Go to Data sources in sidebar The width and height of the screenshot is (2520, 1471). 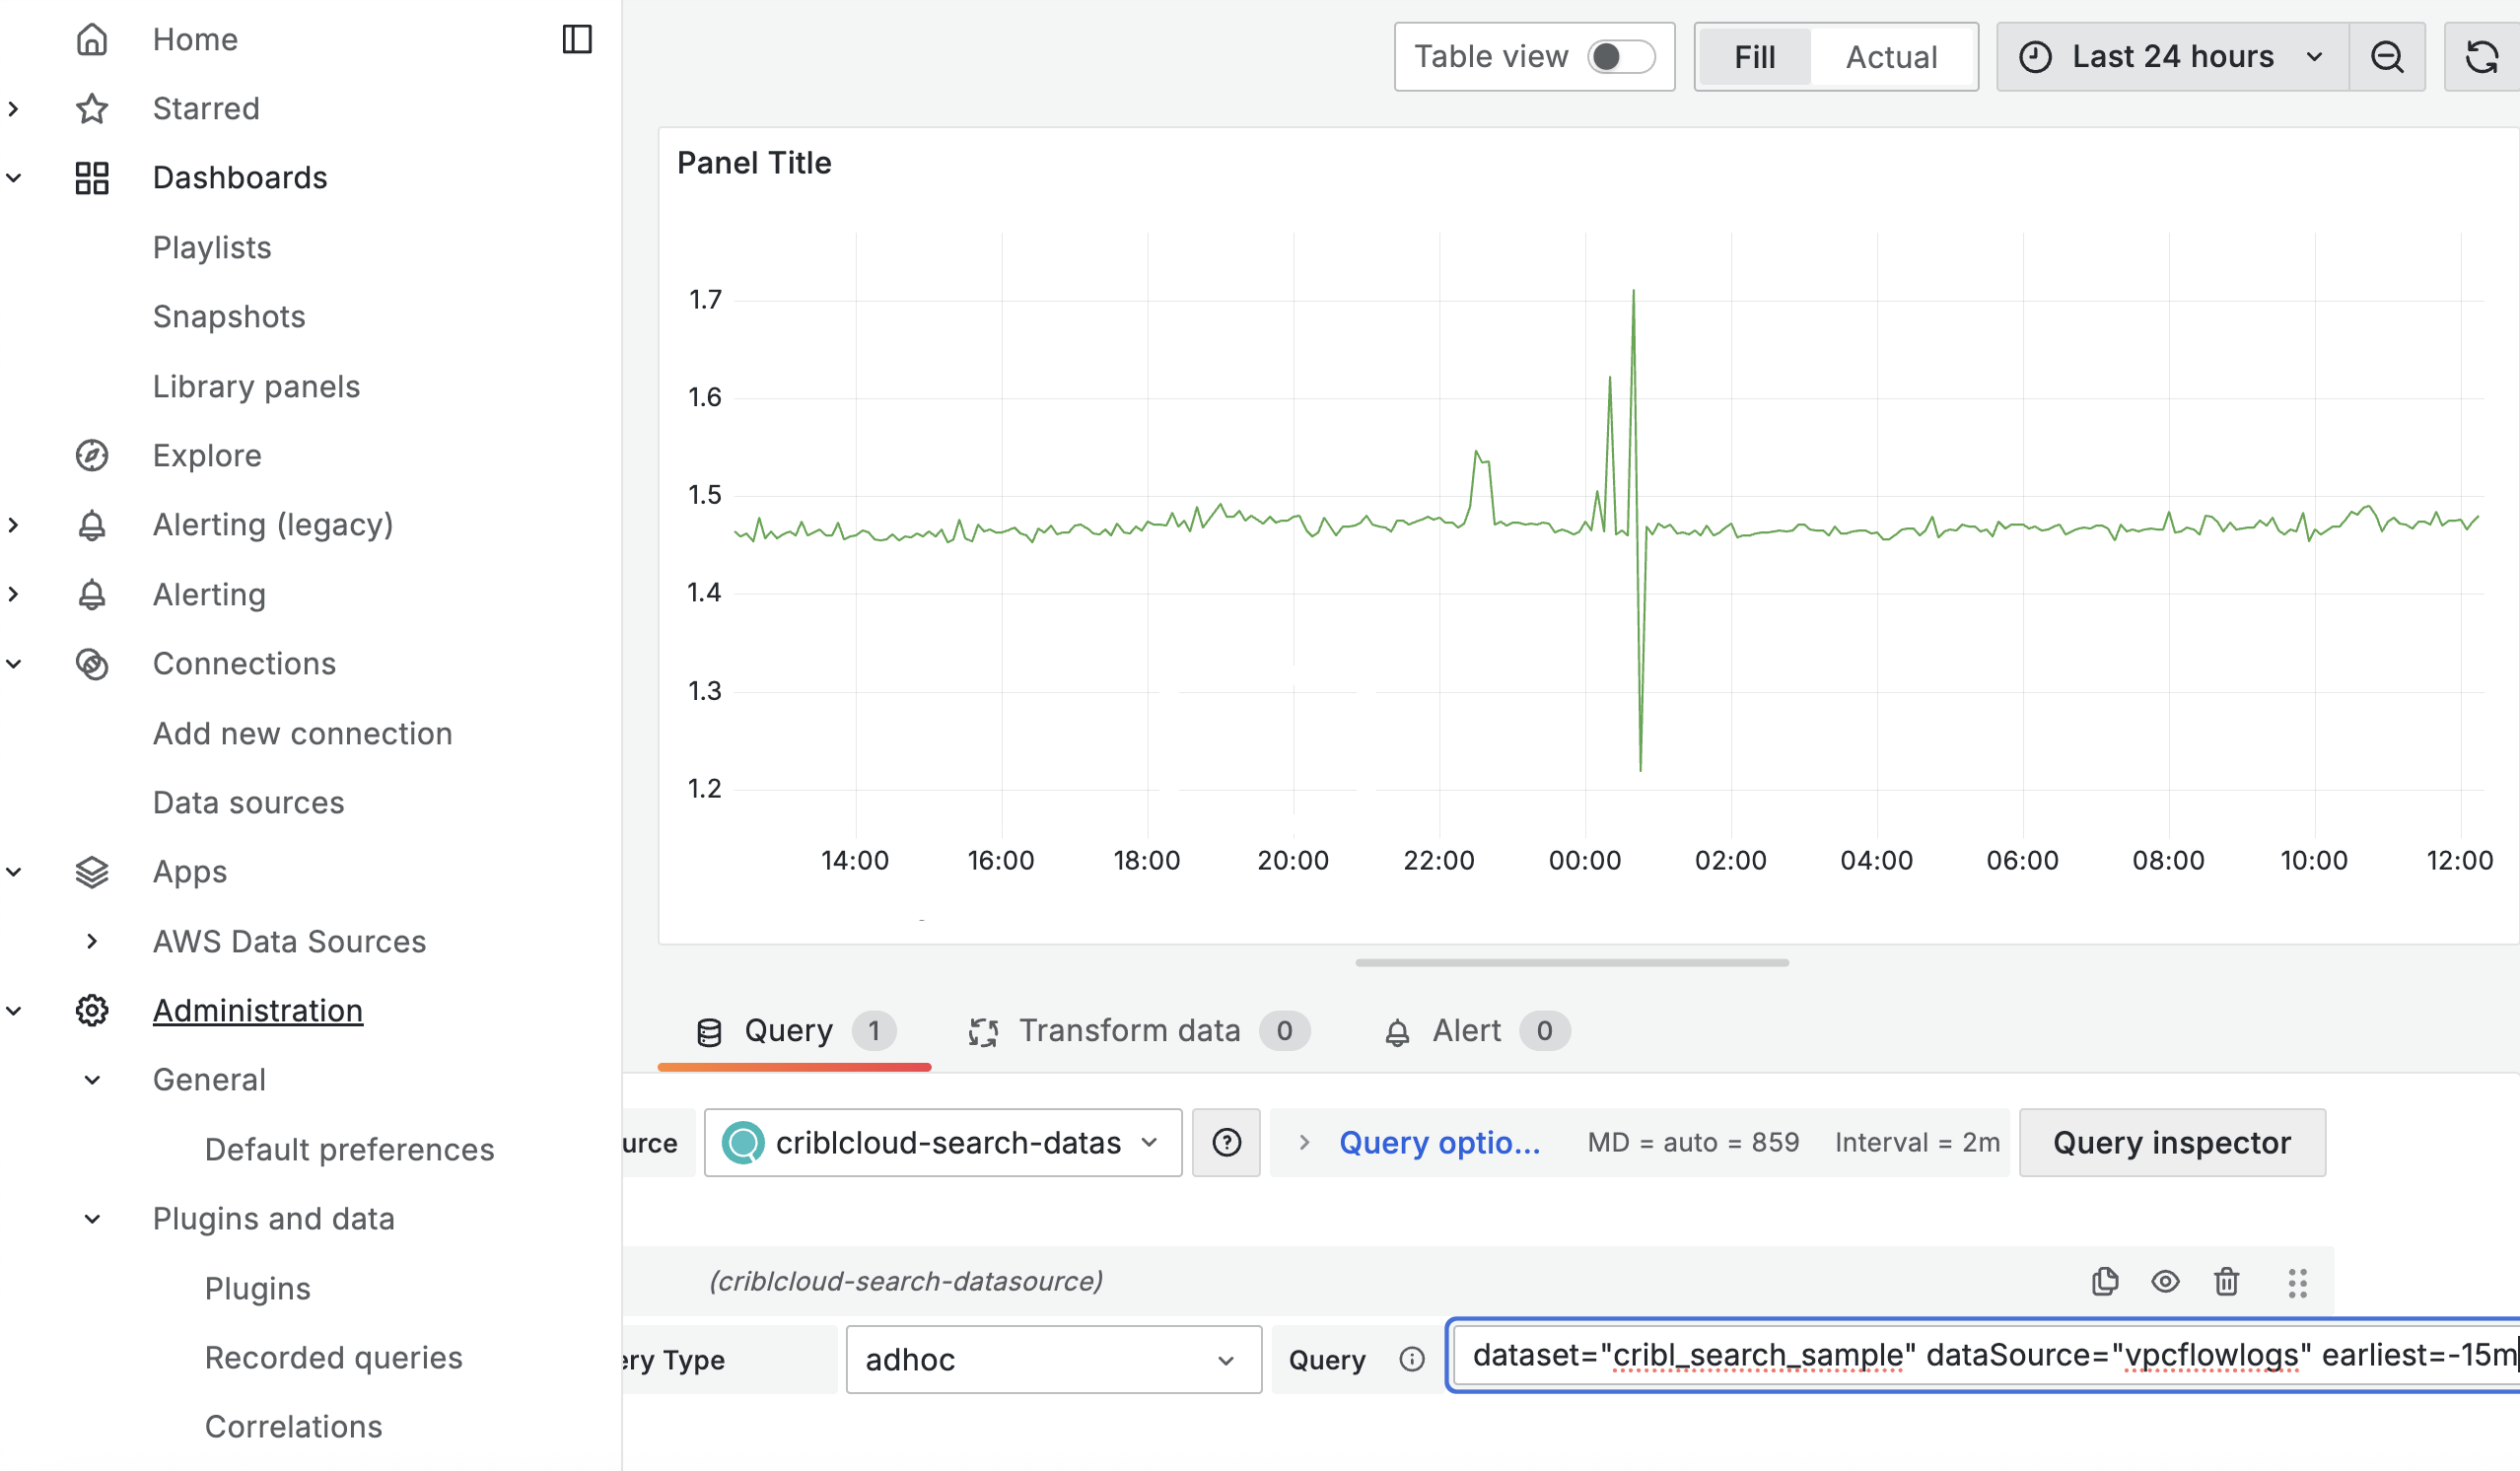click(248, 802)
